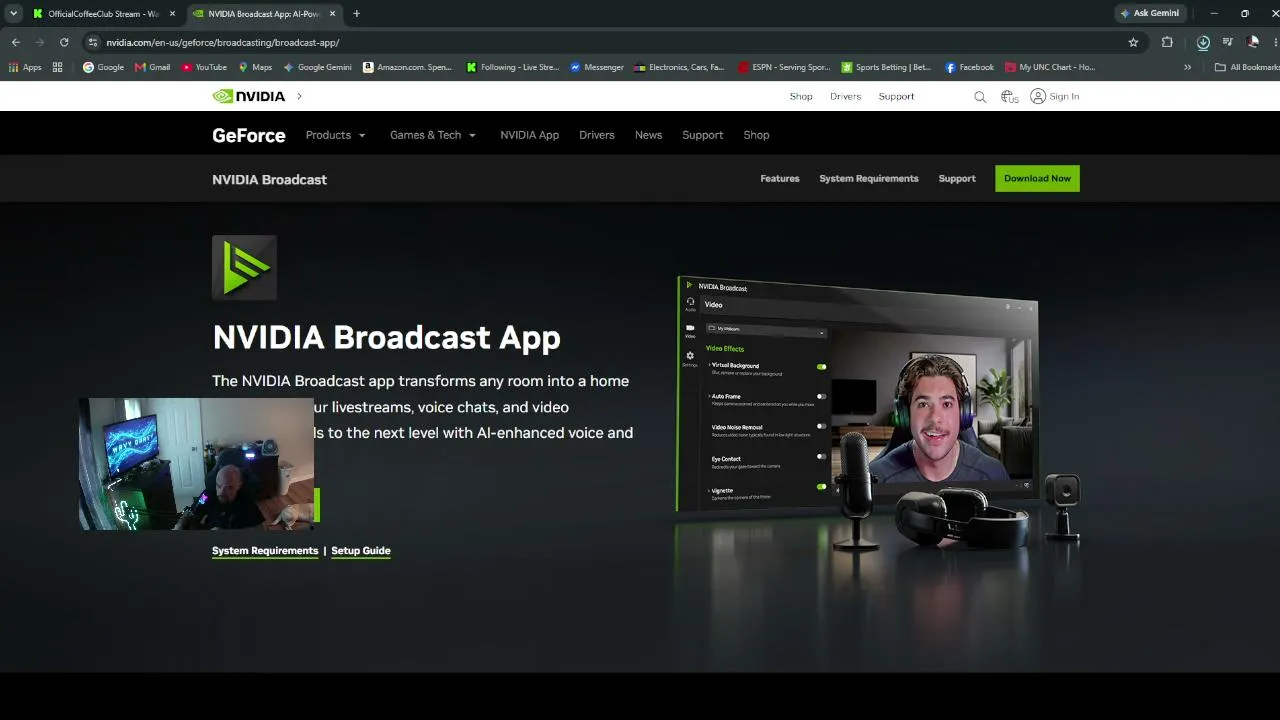Open the Chrome profile avatar
The image size is (1280, 720).
(1253, 42)
